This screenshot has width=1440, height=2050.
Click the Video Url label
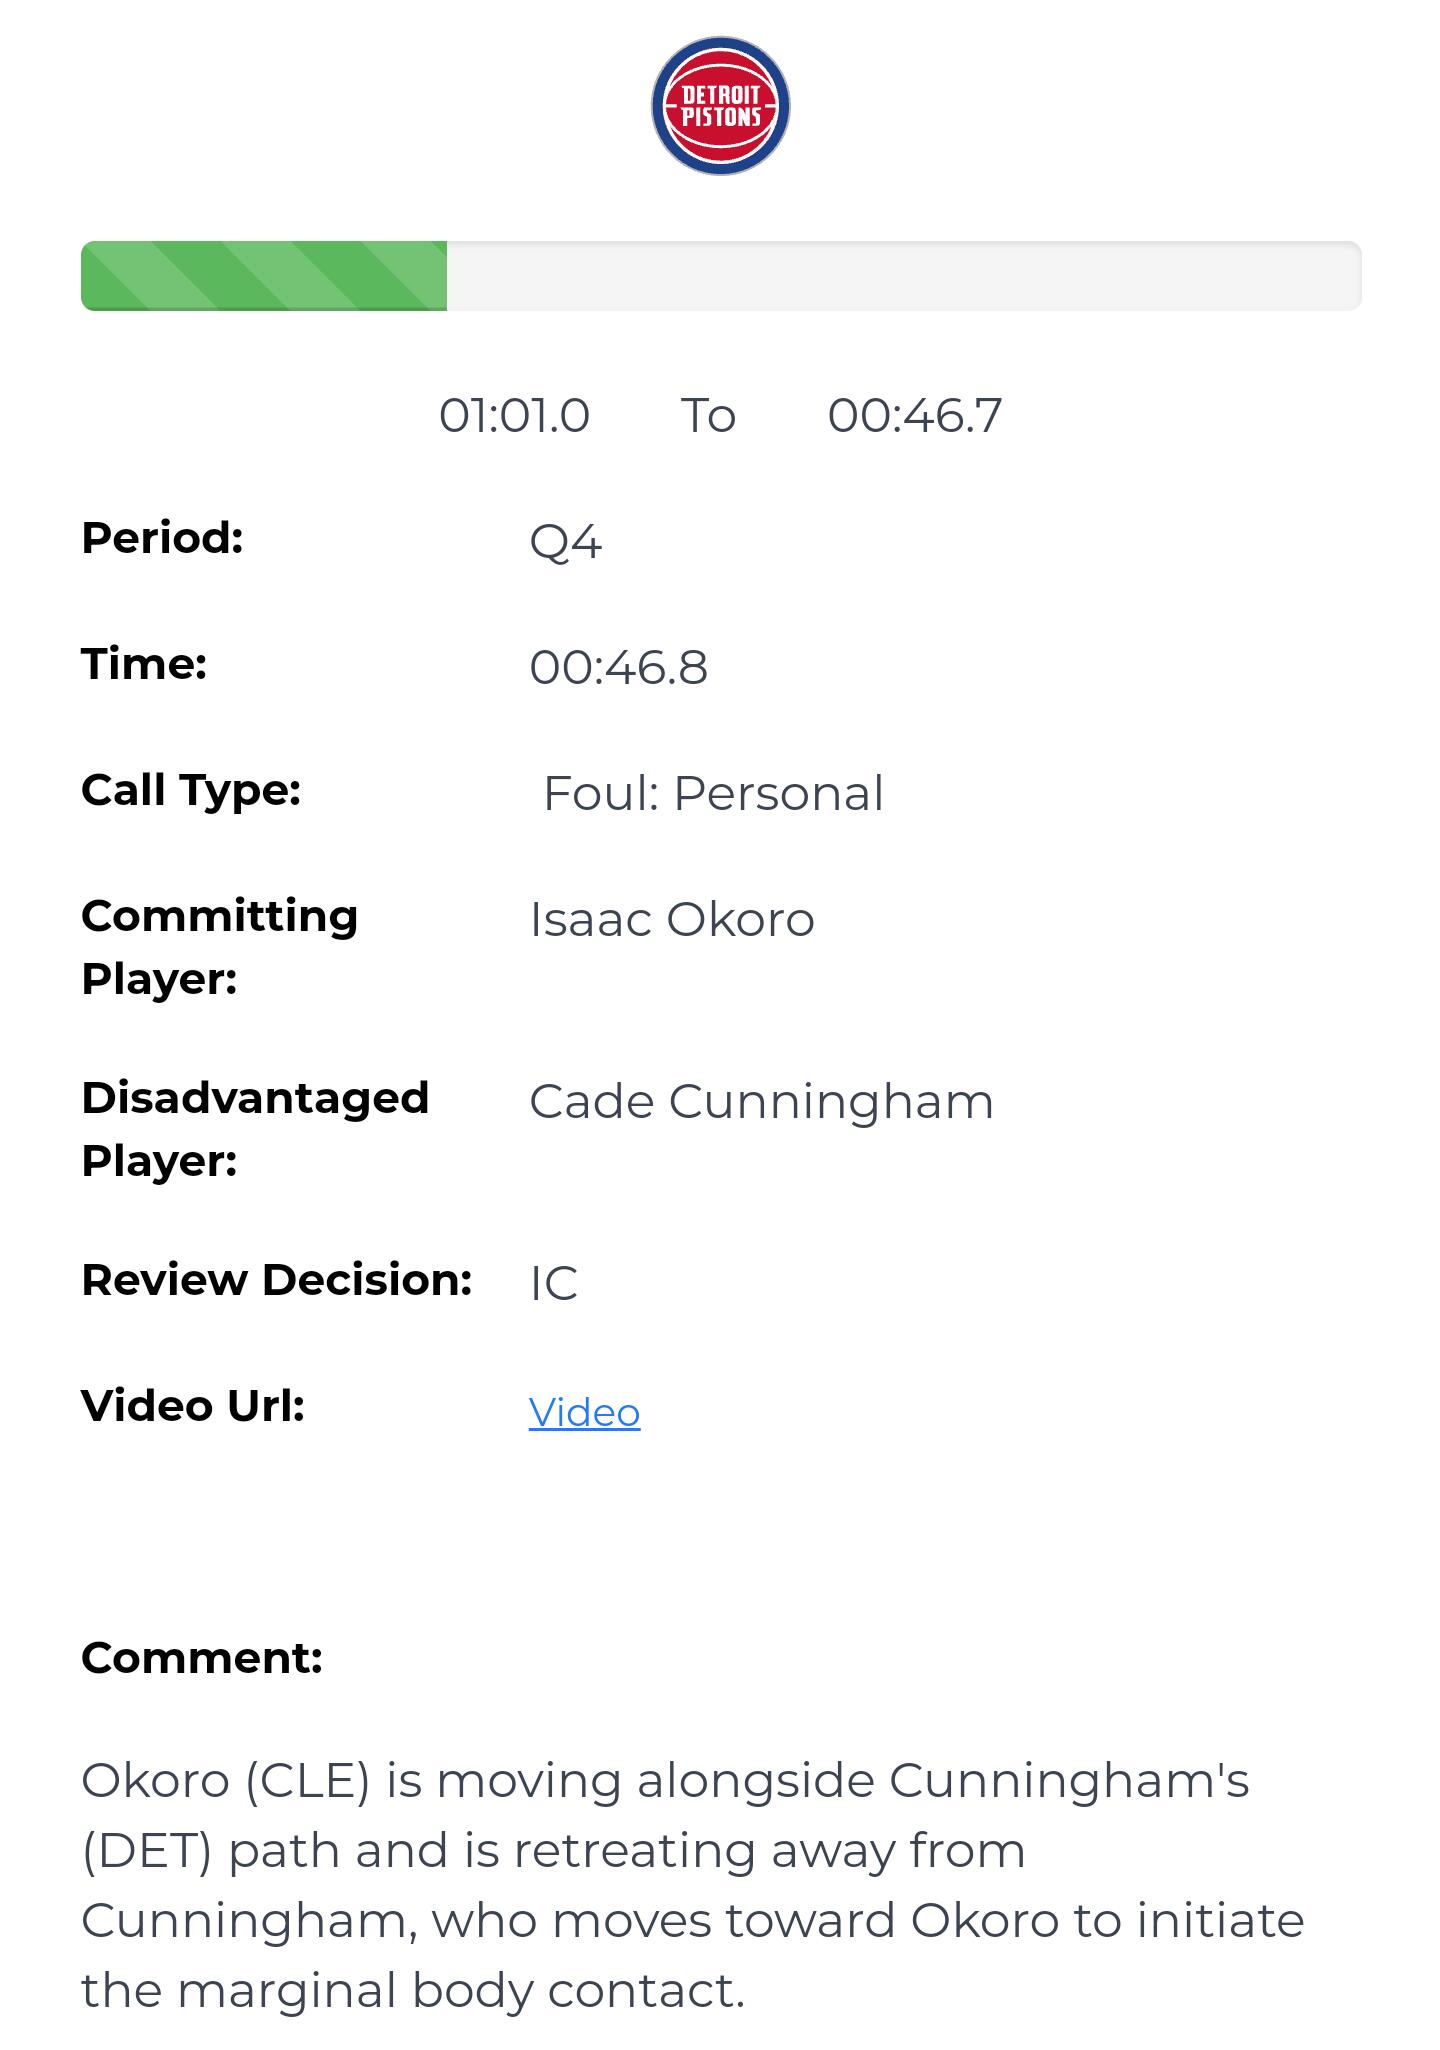(193, 1406)
